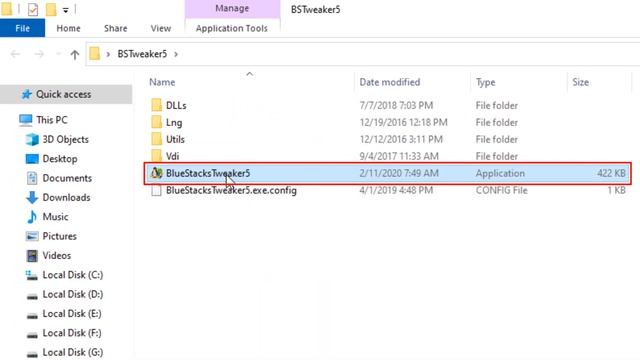Click the 3D Objects cube icon

[32, 140]
